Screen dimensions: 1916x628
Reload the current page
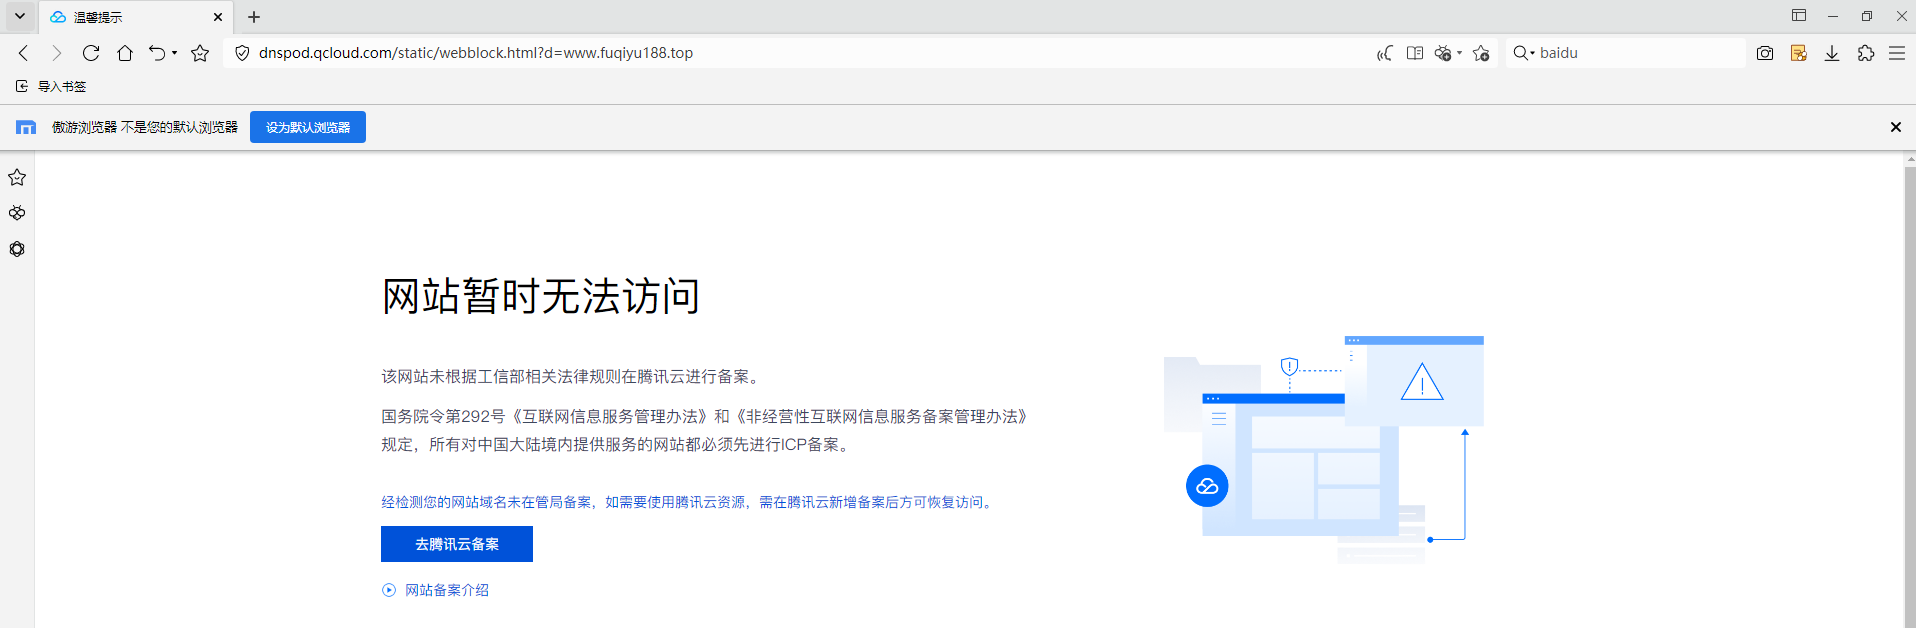pos(91,53)
